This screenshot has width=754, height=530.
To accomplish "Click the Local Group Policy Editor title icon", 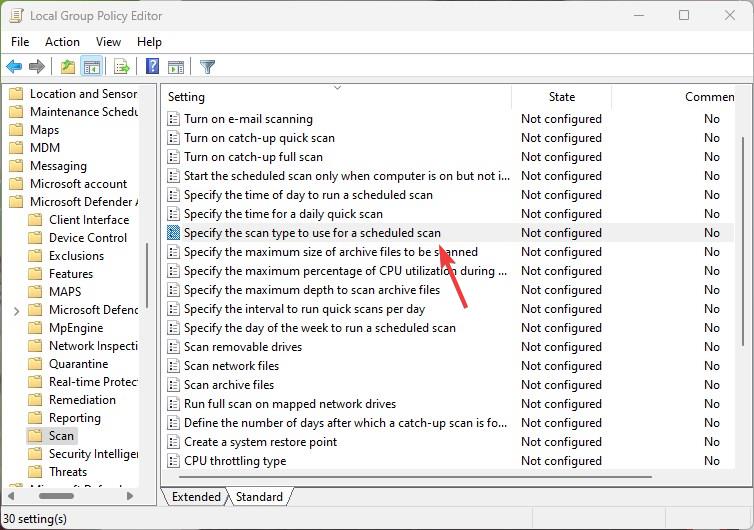I will click(x=16, y=15).
